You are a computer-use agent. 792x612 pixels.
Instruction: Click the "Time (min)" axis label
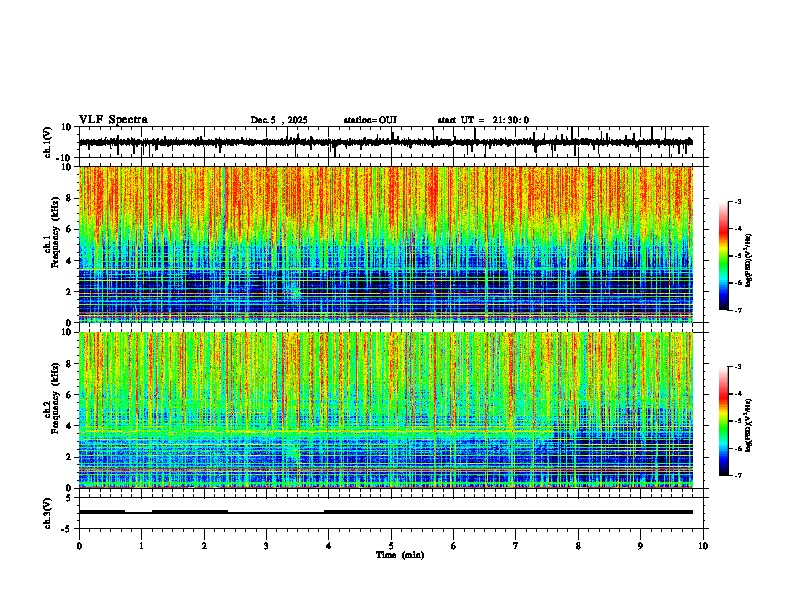(400, 555)
